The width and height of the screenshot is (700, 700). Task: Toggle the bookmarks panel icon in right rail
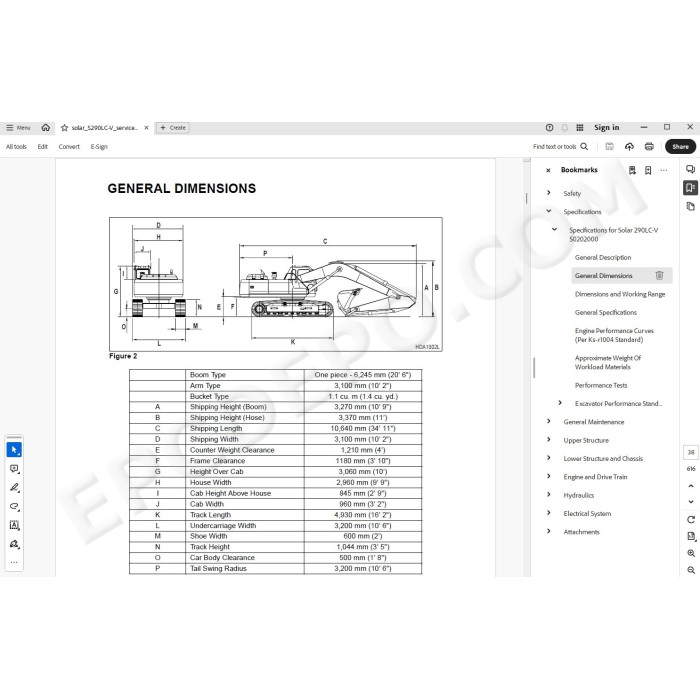pos(690,188)
